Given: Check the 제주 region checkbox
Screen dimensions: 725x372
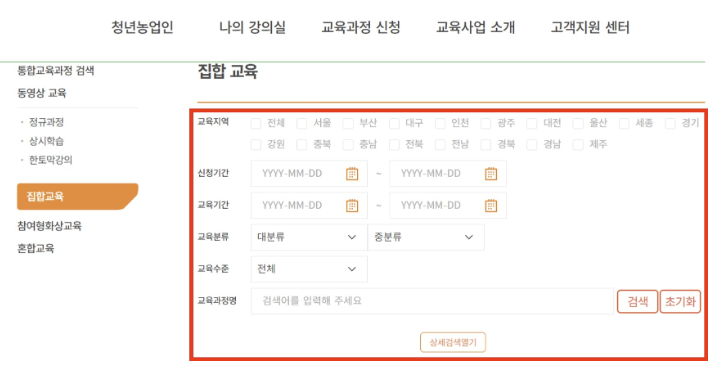Looking at the screenshot, I should pos(578,145).
